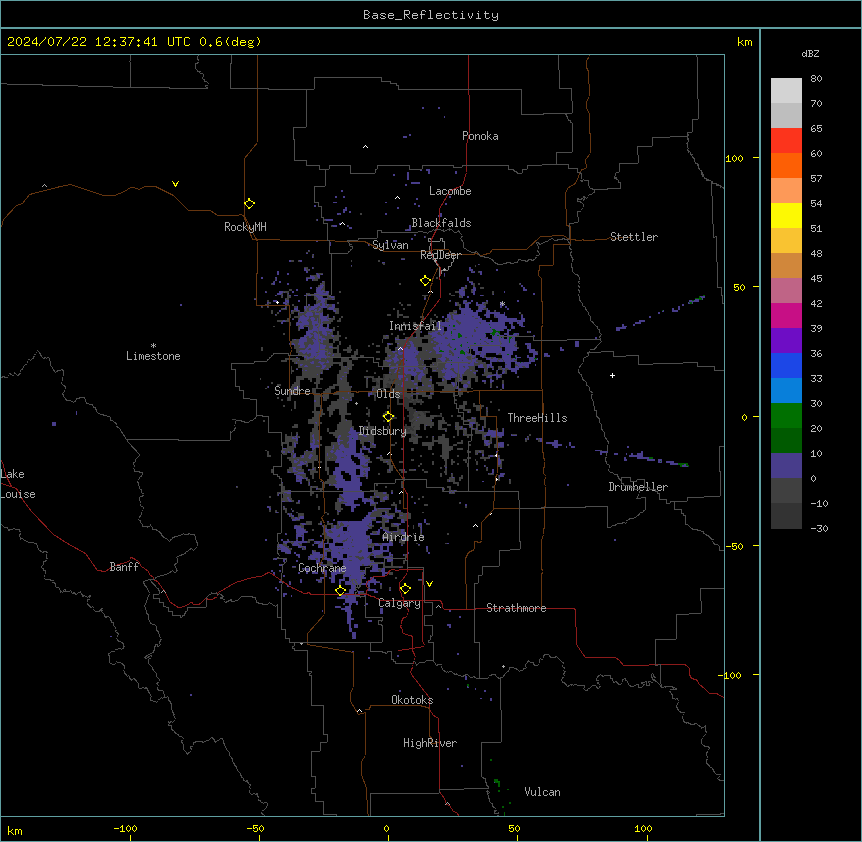Select the Okotoks label

[412, 700]
